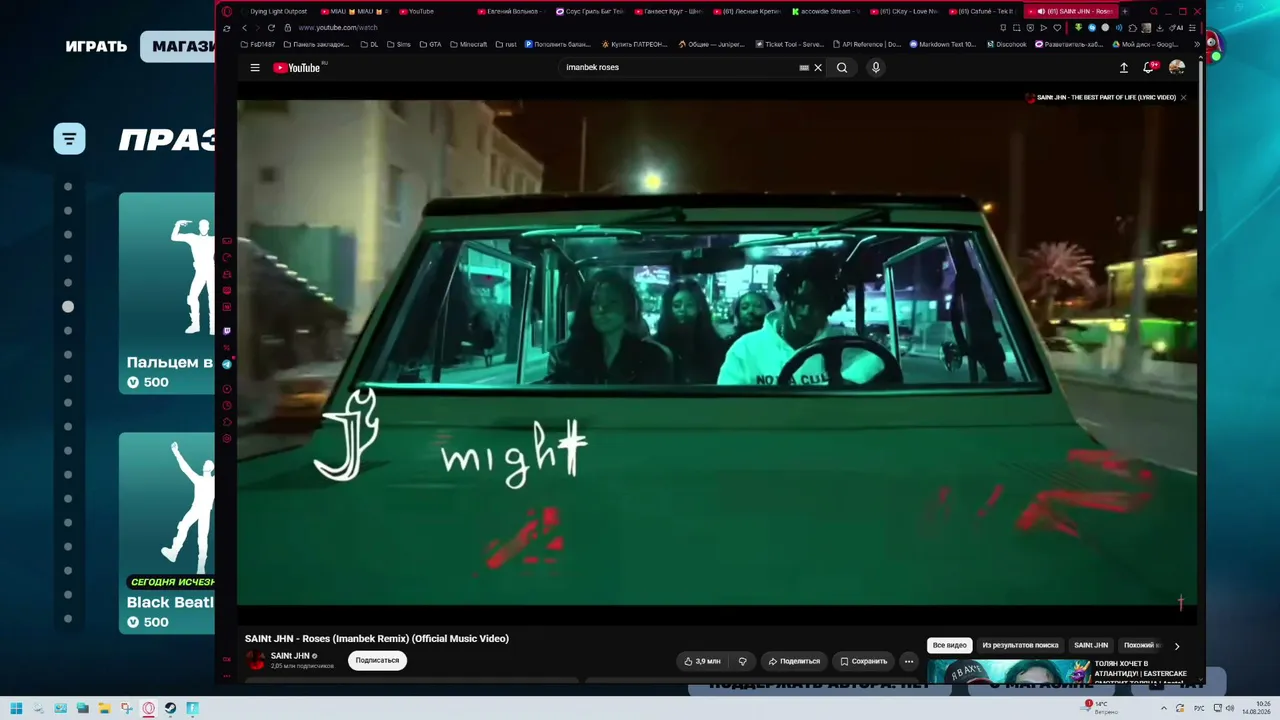Image resolution: width=1280 pixels, height=720 pixels.
Task: Open the weather widget in the taskbar
Action: pyautogui.click(x=1100, y=708)
